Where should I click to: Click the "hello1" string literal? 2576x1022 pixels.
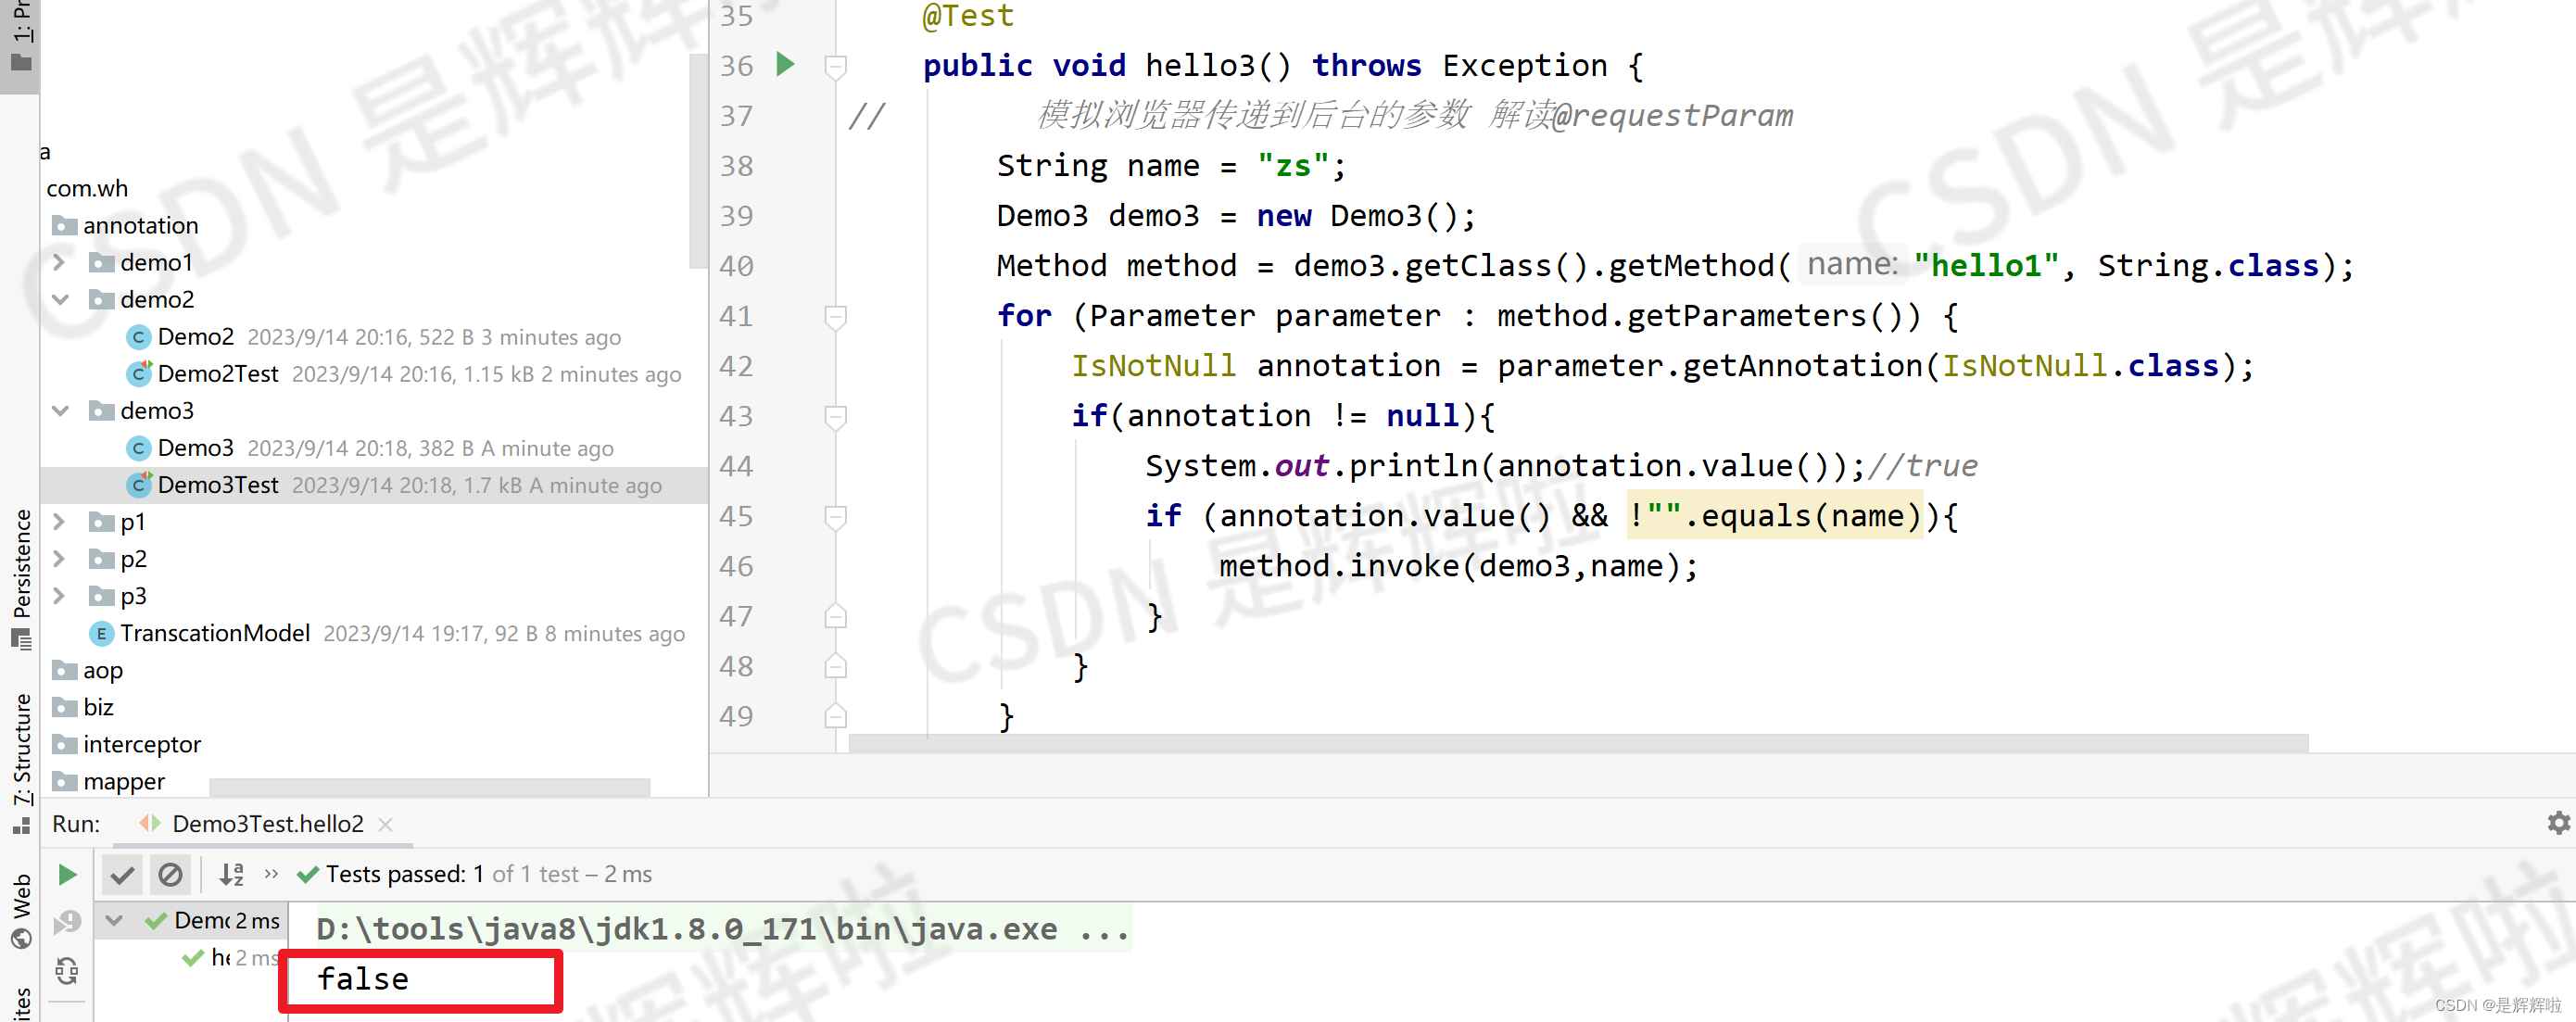pos(1986,266)
